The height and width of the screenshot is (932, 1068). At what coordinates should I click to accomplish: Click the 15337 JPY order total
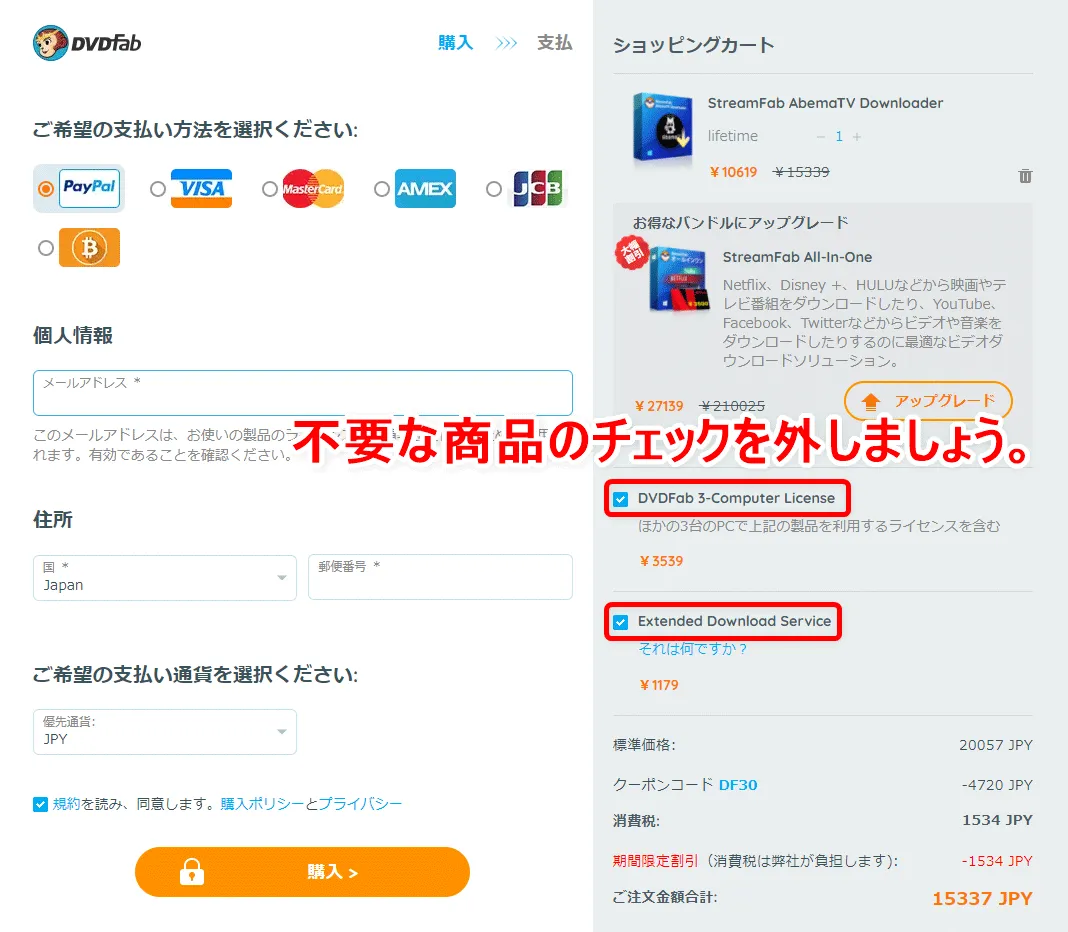pyautogui.click(x=982, y=899)
